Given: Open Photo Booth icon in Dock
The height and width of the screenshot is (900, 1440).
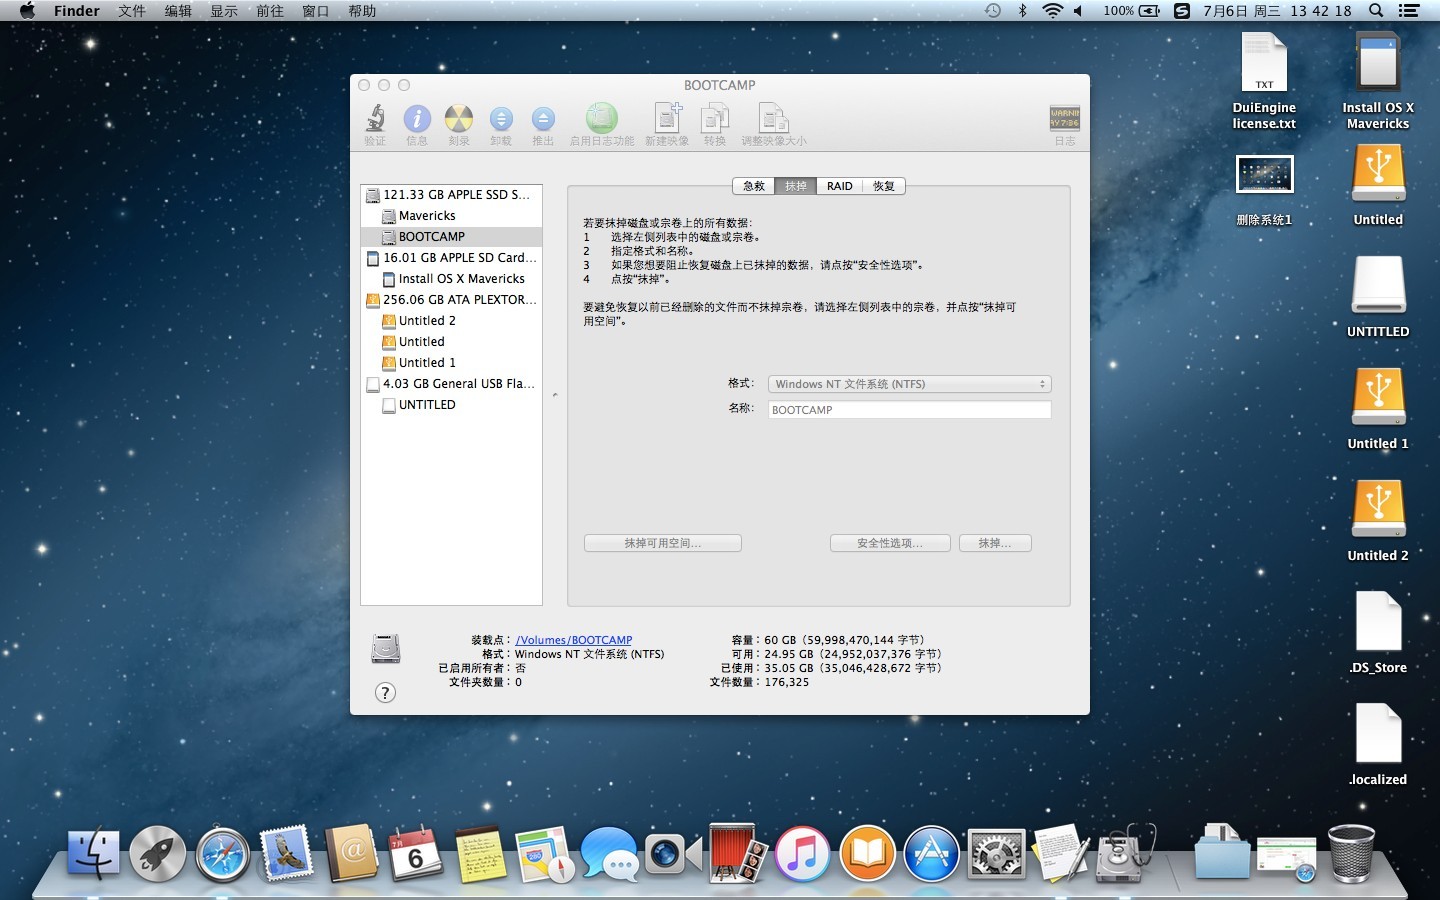Looking at the screenshot, I should [738, 854].
